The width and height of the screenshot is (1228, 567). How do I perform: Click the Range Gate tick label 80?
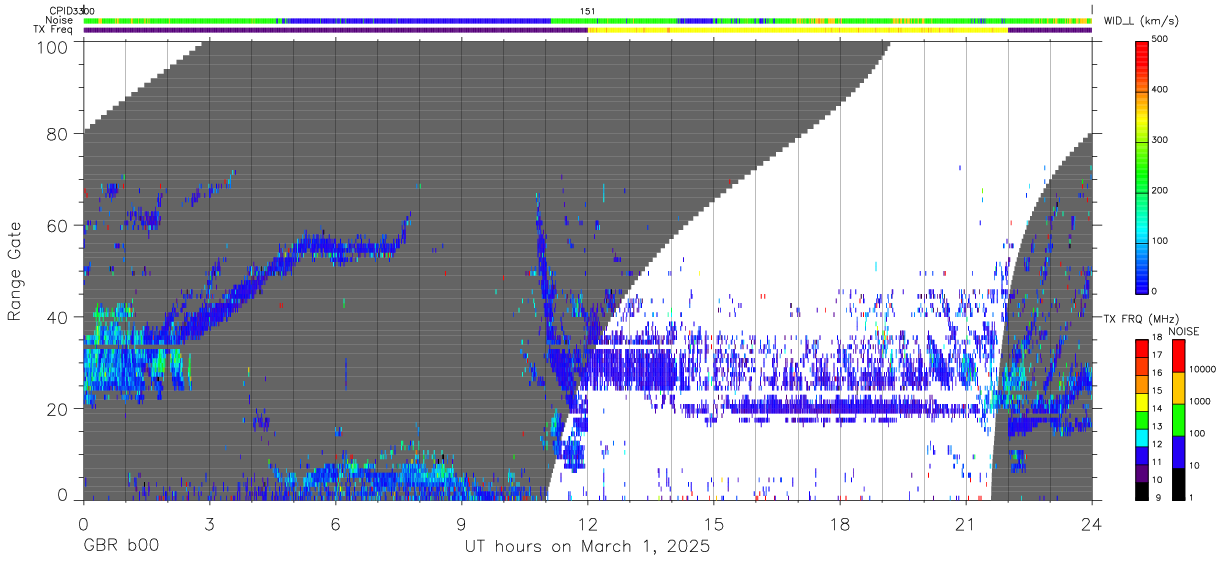coord(58,134)
